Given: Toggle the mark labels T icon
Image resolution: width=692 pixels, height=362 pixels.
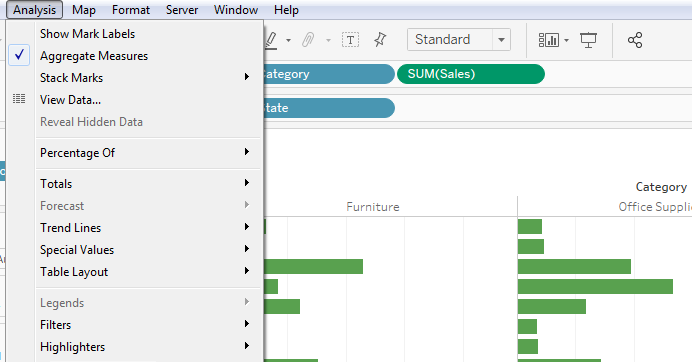Looking at the screenshot, I should coord(350,40).
